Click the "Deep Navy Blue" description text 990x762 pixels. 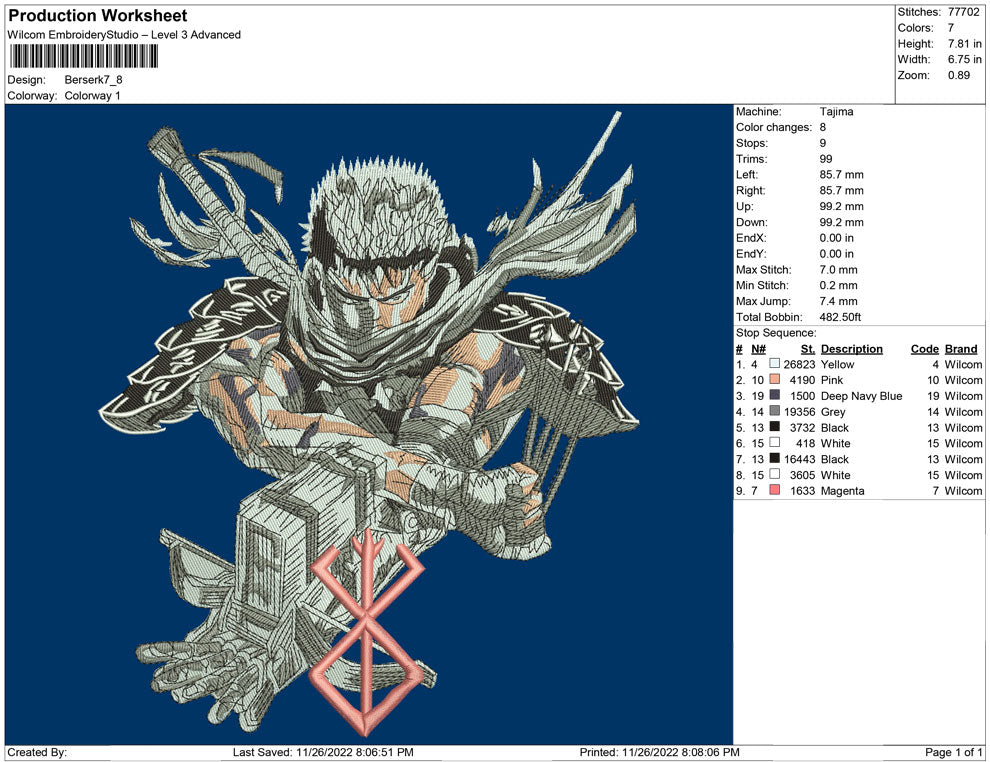pos(861,396)
